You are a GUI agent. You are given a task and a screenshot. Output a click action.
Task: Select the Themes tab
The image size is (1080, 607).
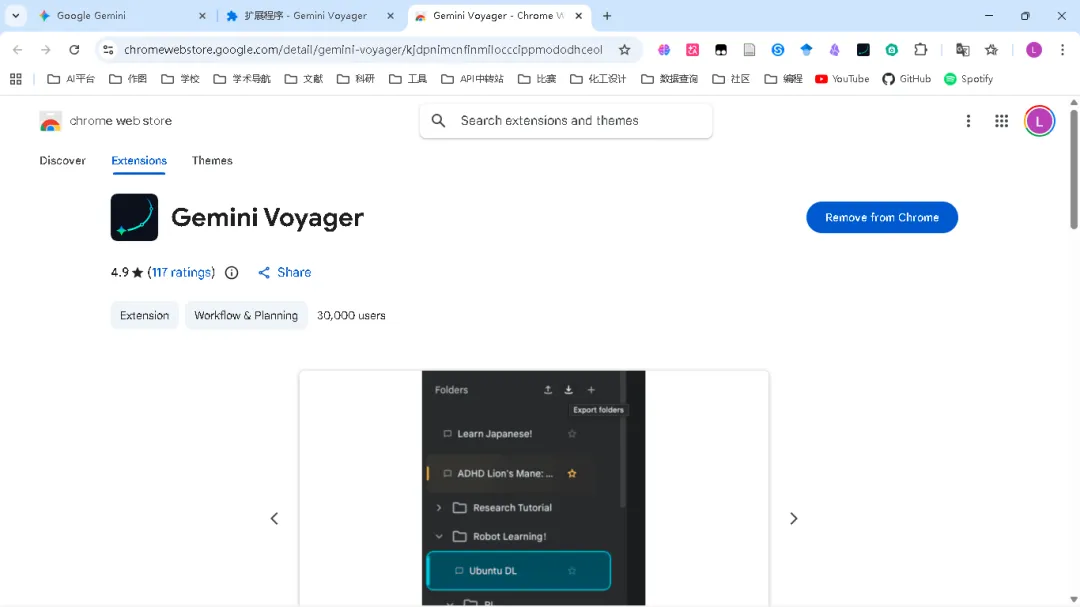tap(212, 161)
